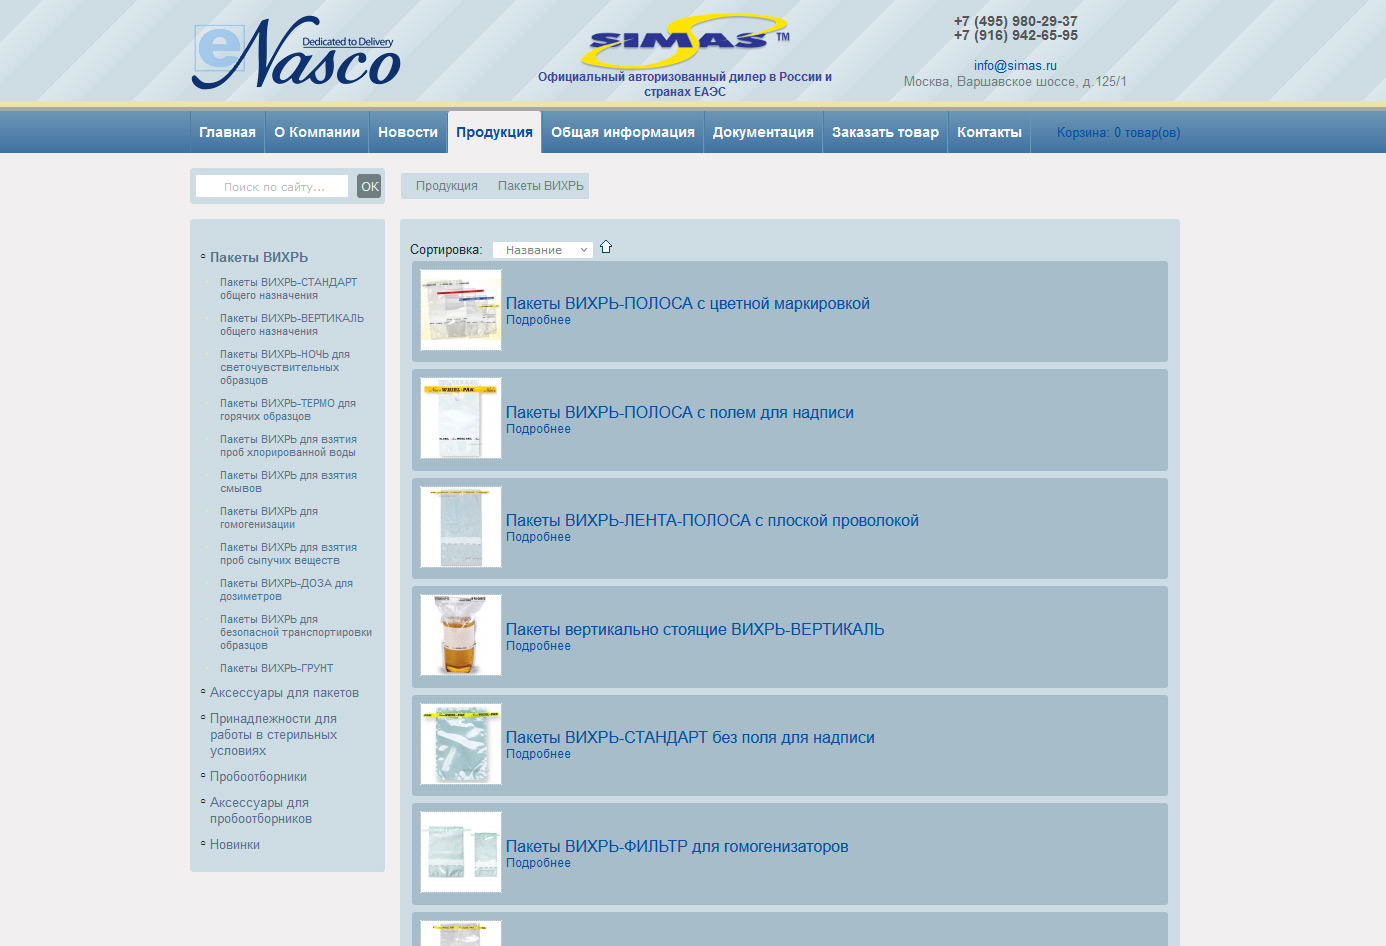Open Пакеты ВИХРЬ для взятия смывов
The image size is (1386, 946).
288,482
